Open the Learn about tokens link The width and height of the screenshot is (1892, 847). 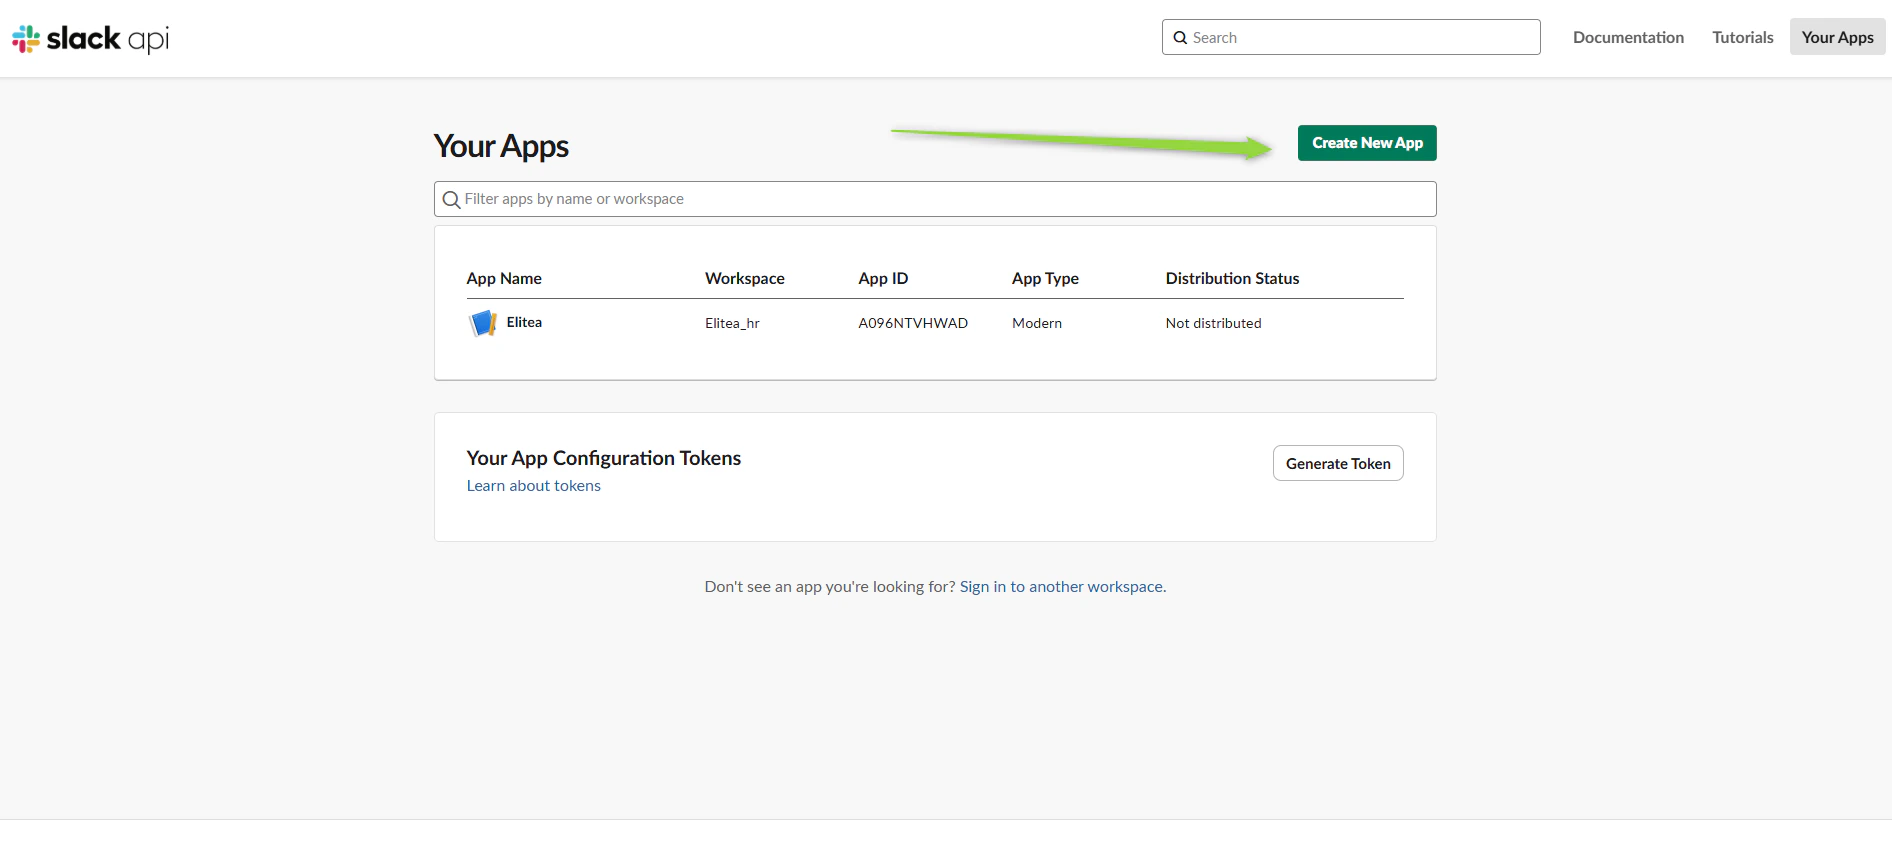click(533, 486)
